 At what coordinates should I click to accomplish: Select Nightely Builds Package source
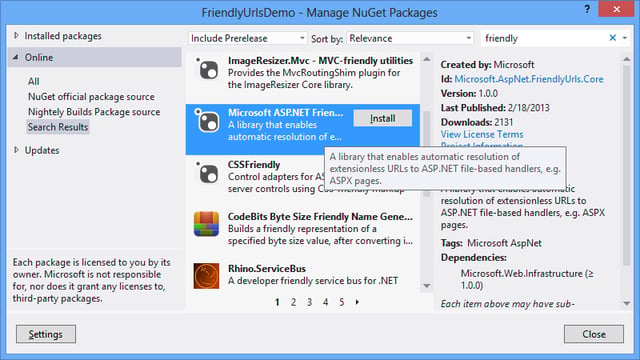(94, 112)
